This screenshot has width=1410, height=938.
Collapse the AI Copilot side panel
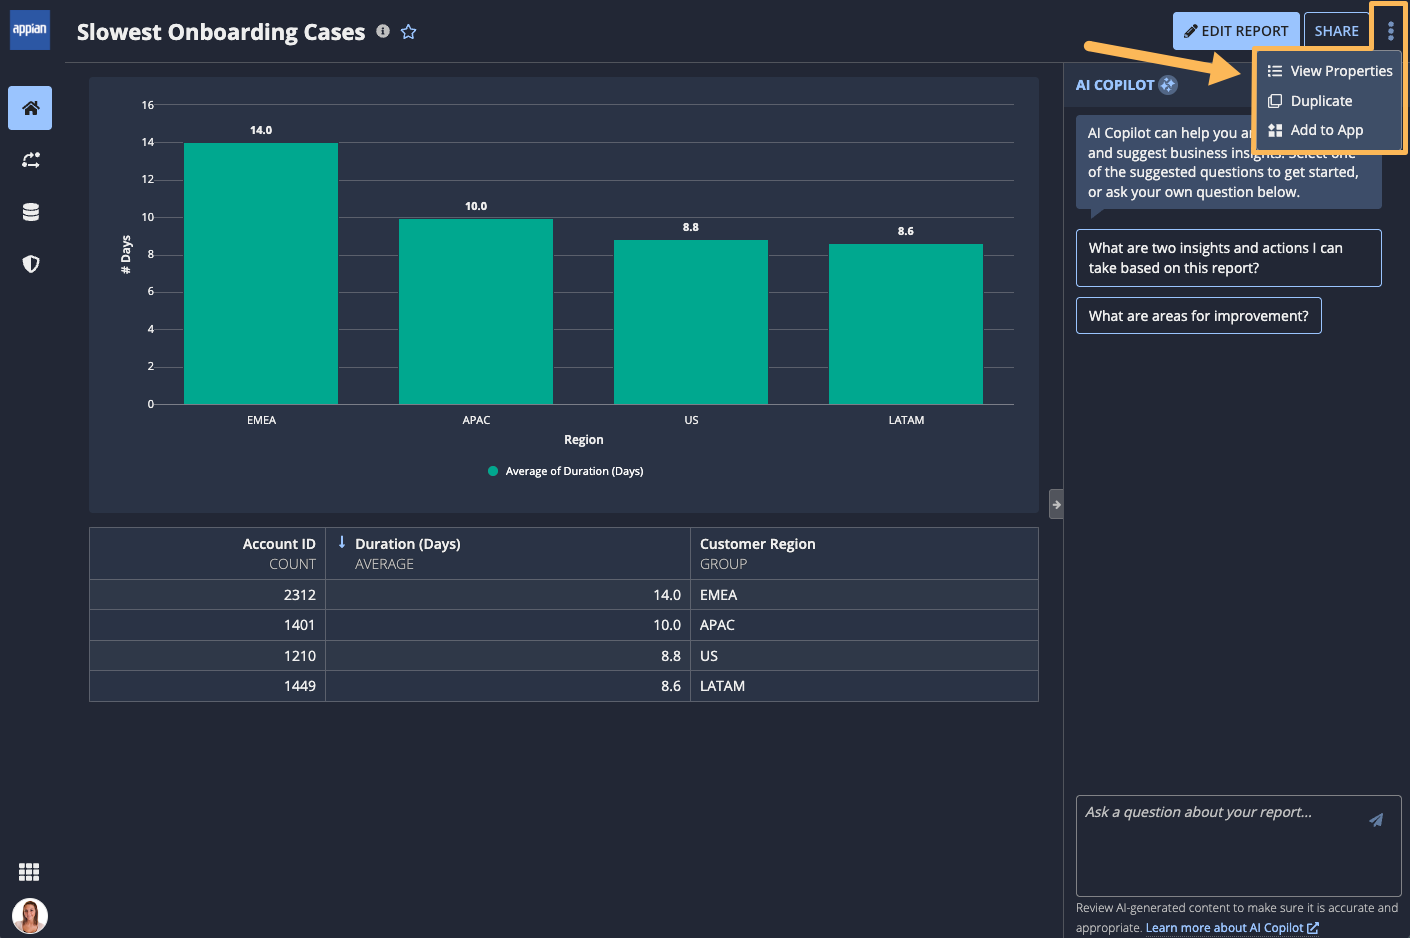point(1056,504)
